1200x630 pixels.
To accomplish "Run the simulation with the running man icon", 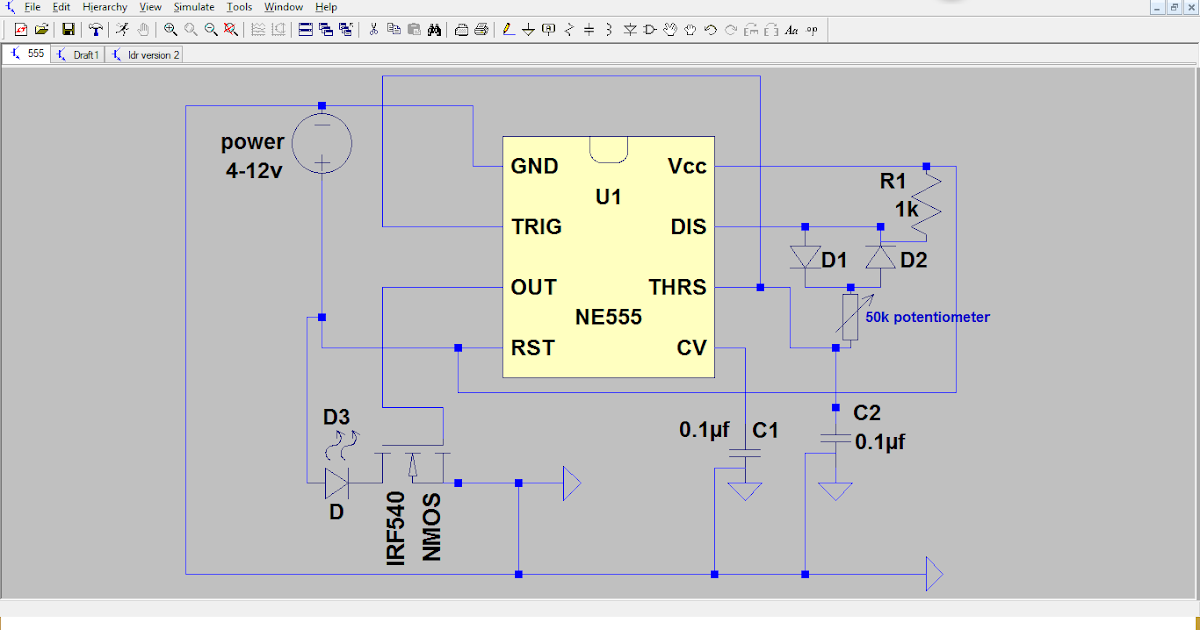I will pos(121,30).
